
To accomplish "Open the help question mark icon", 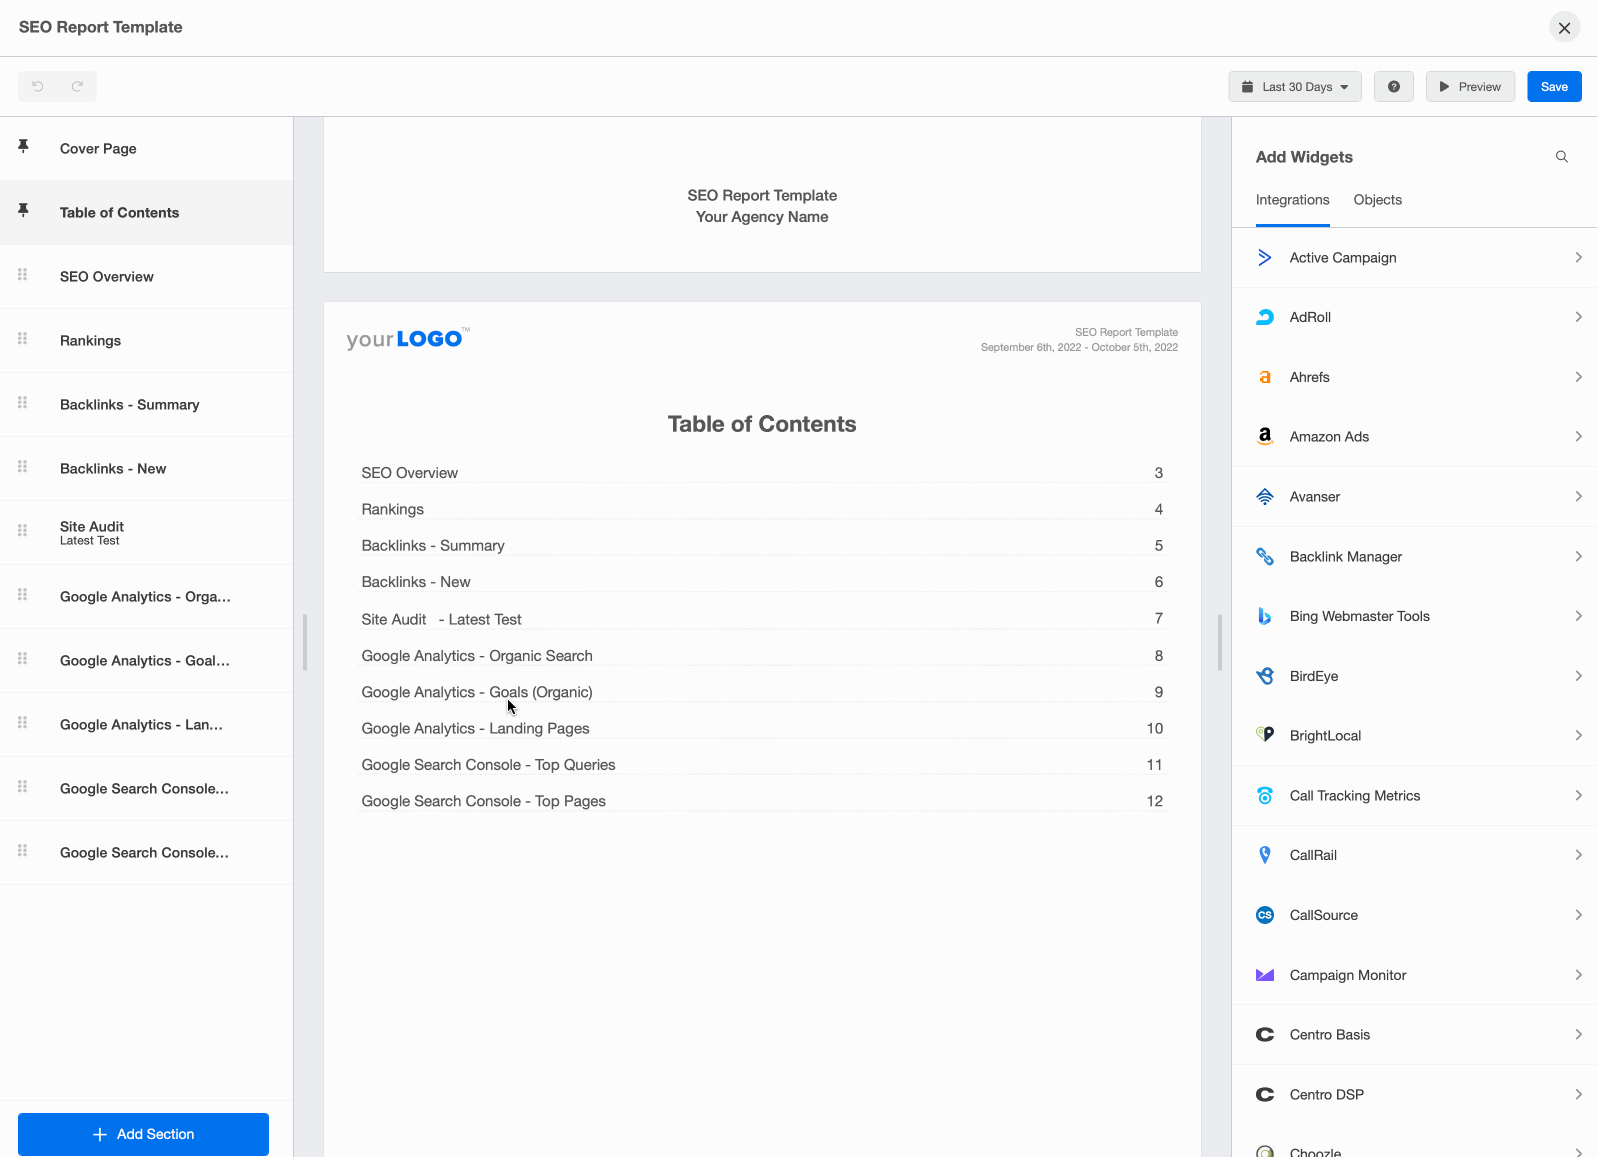I will click(x=1394, y=87).
